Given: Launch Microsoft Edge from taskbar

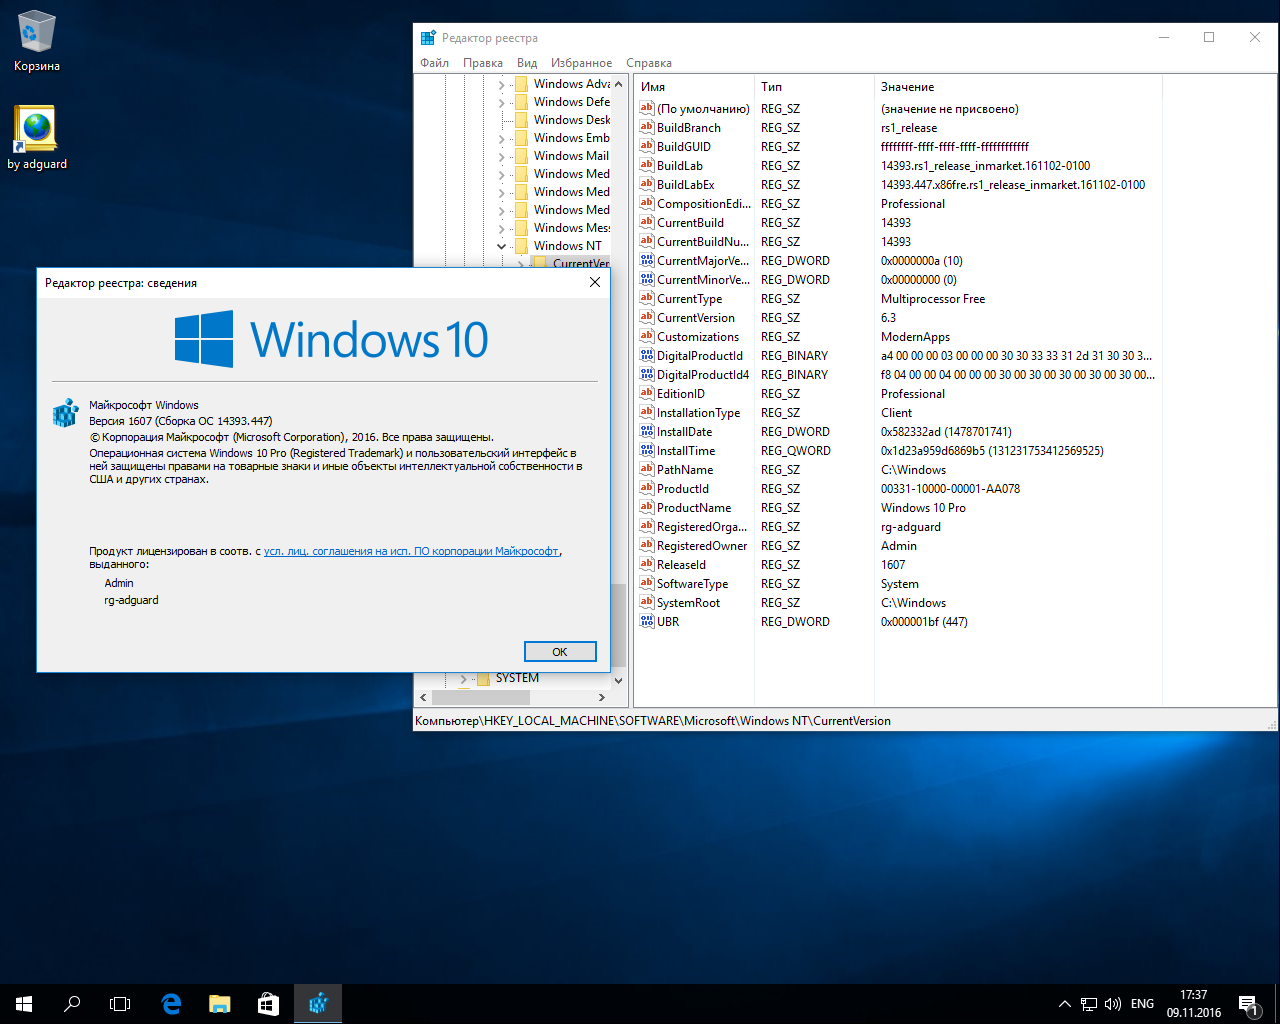Looking at the screenshot, I should pyautogui.click(x=171, y=1004).
